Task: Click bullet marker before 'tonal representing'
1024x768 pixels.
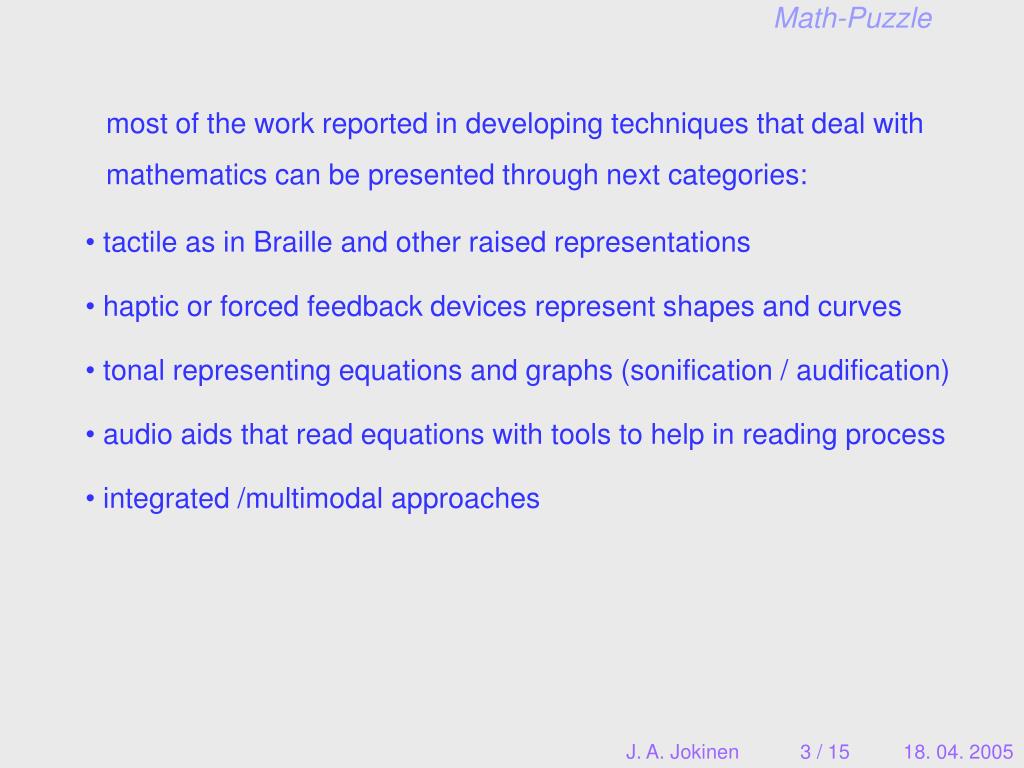Action: [x=90, y=371]
